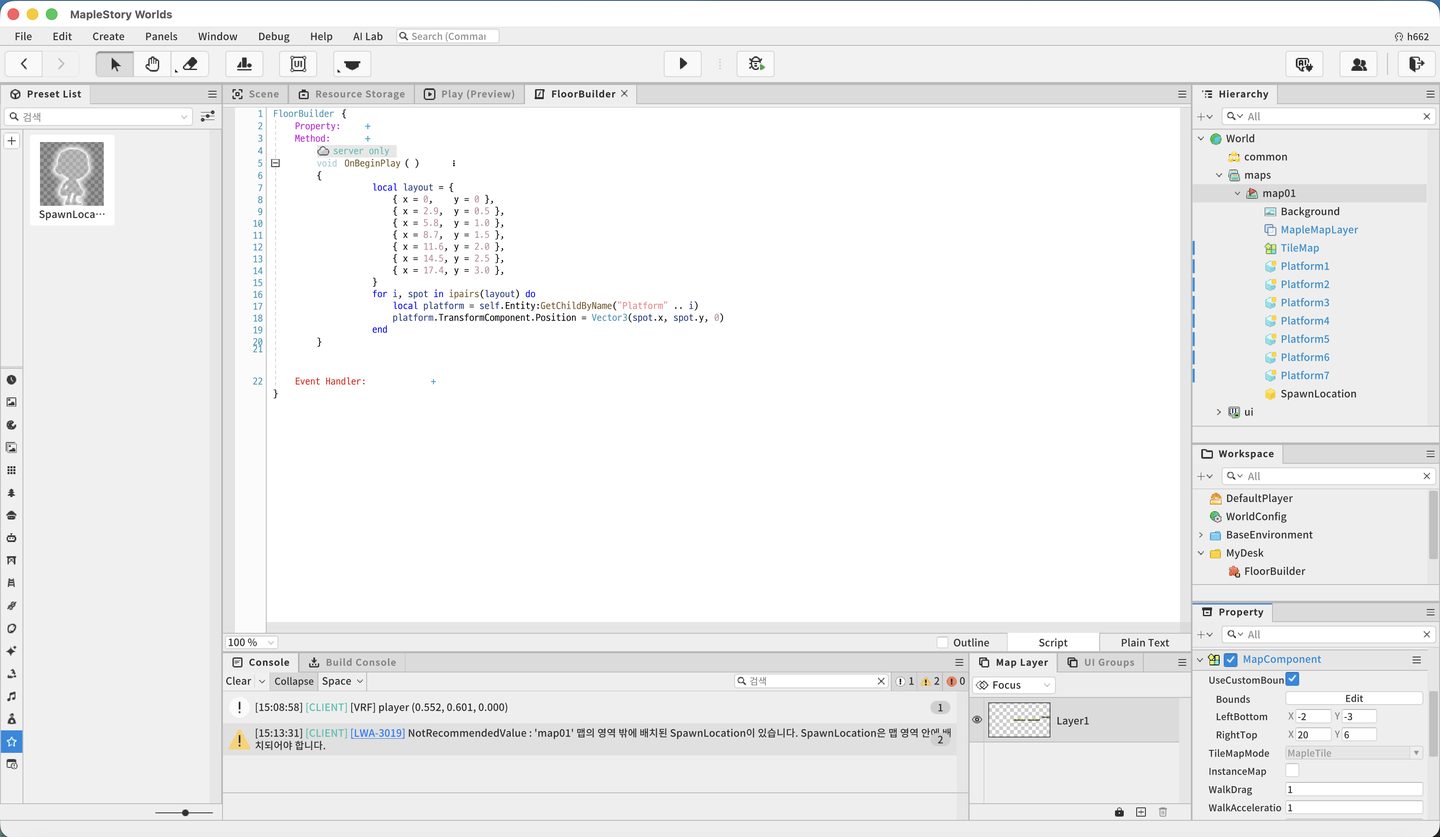
Task: Switch to the Scene tab
Action: click(x=256, y=94)
